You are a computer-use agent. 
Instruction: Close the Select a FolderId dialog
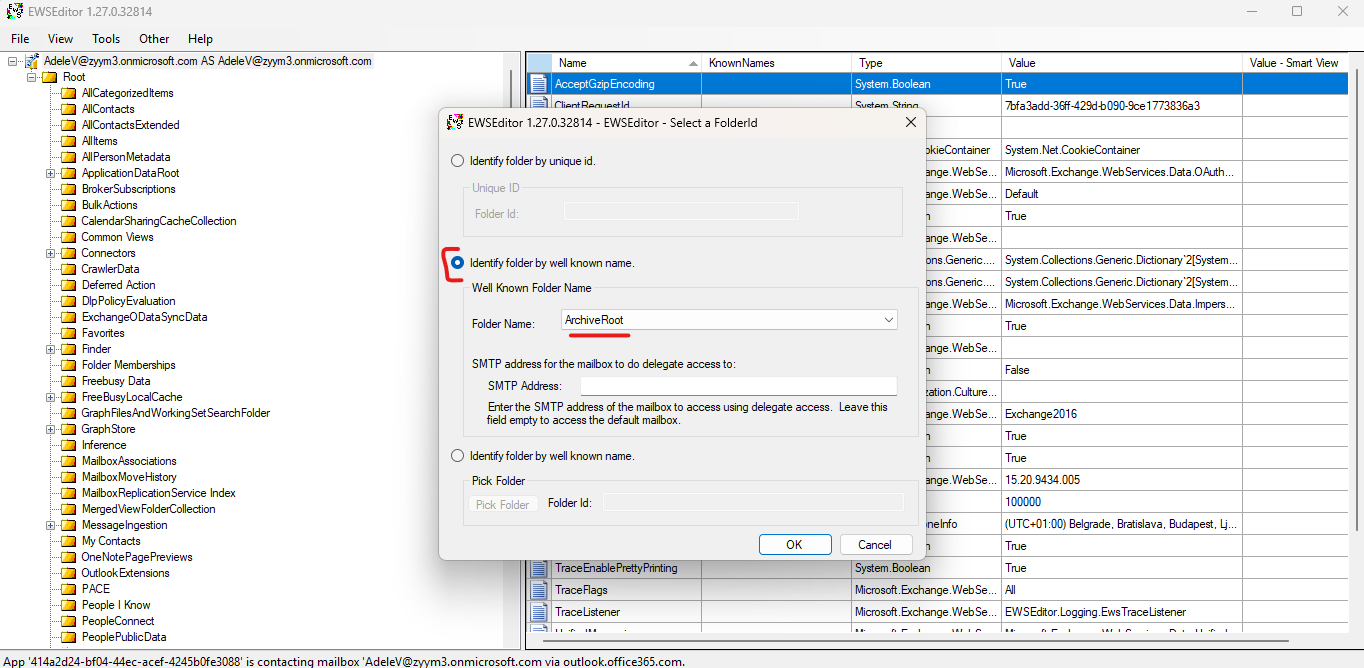click(x=911, y=122)
